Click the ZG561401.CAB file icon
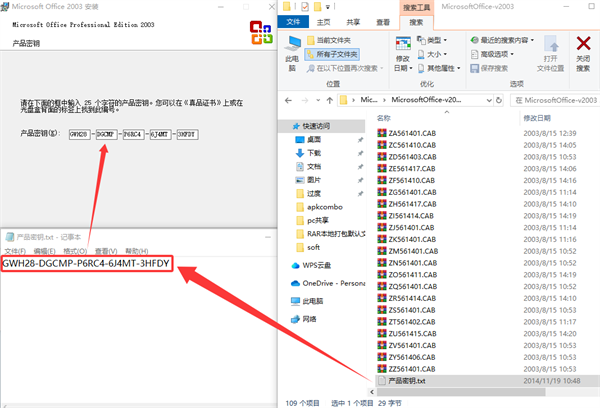This screenshot has height=408, width=600. click(x=382, y=192)
